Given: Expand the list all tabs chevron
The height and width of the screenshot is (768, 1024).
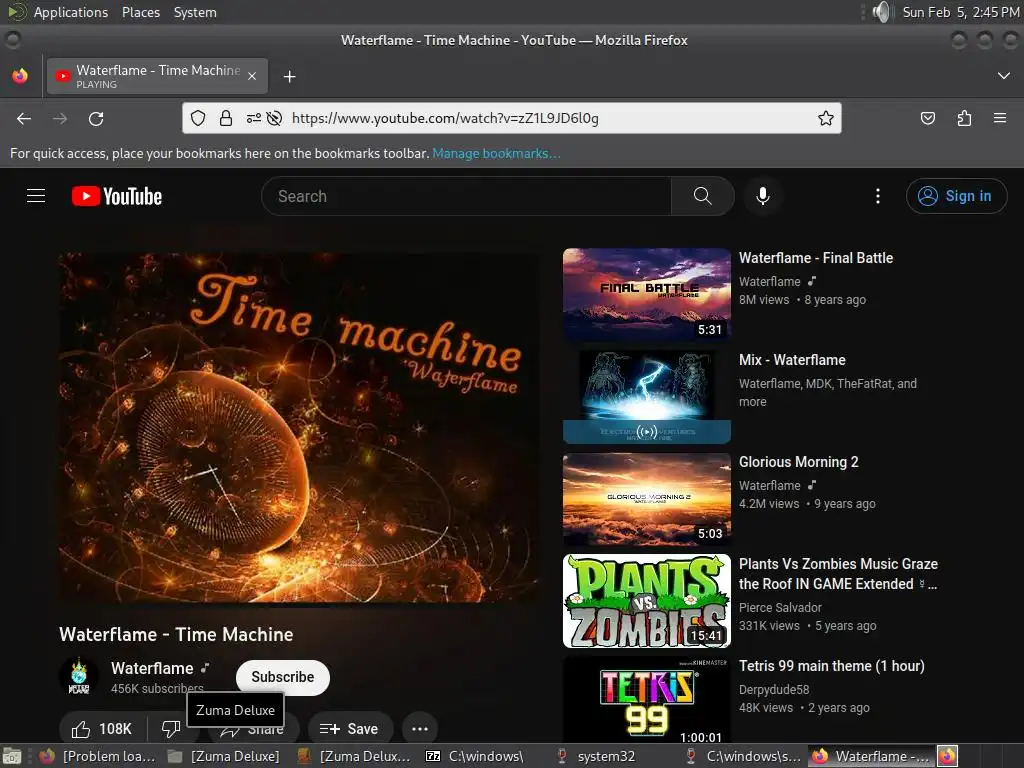Looking at the screenshot, I should [x=1004, y=76].
